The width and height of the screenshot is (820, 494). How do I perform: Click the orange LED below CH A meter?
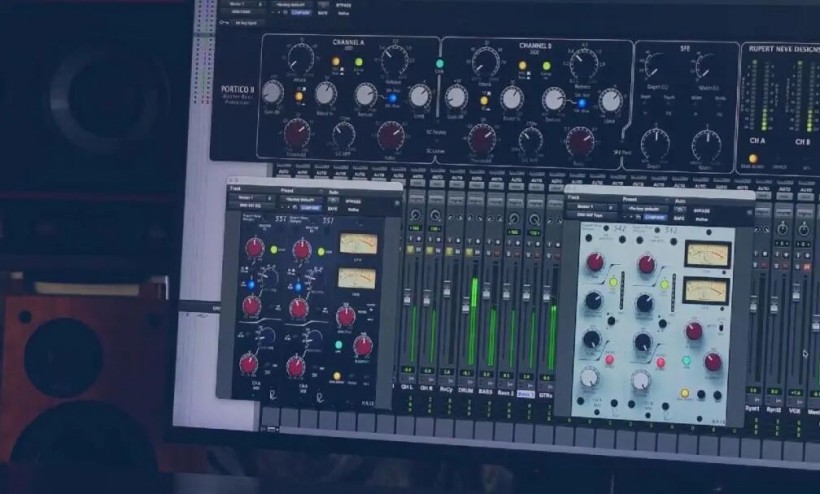pos(753,158)
